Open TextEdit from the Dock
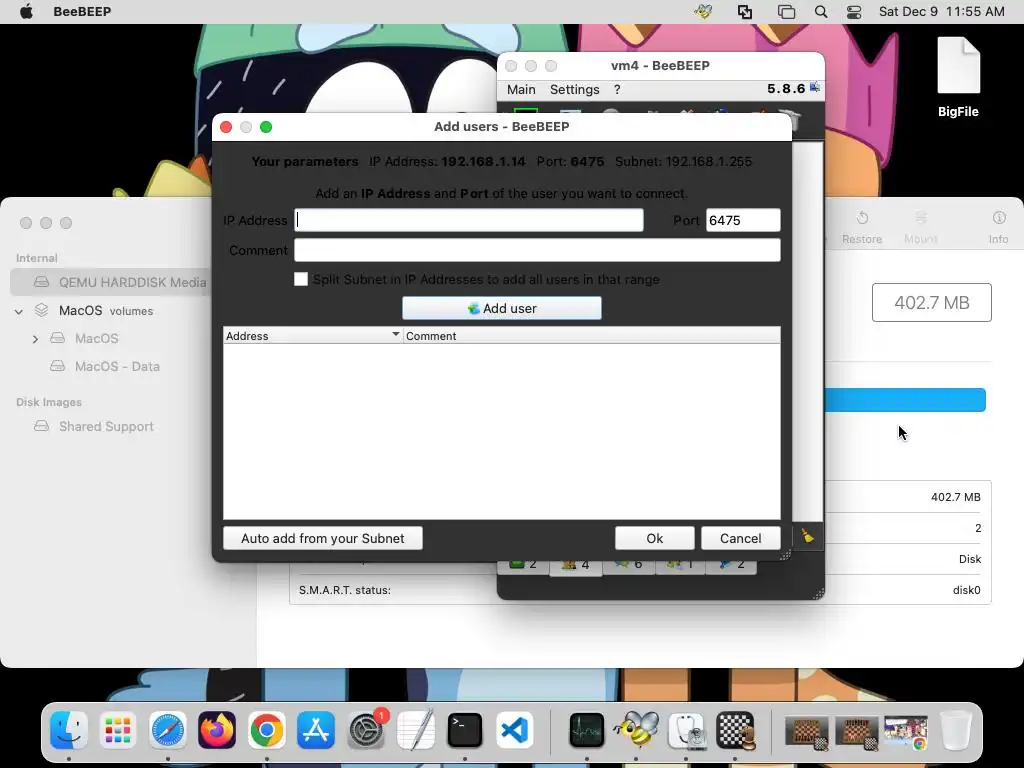The height and width of the screenshot is (768, 1024). point(415,729)
